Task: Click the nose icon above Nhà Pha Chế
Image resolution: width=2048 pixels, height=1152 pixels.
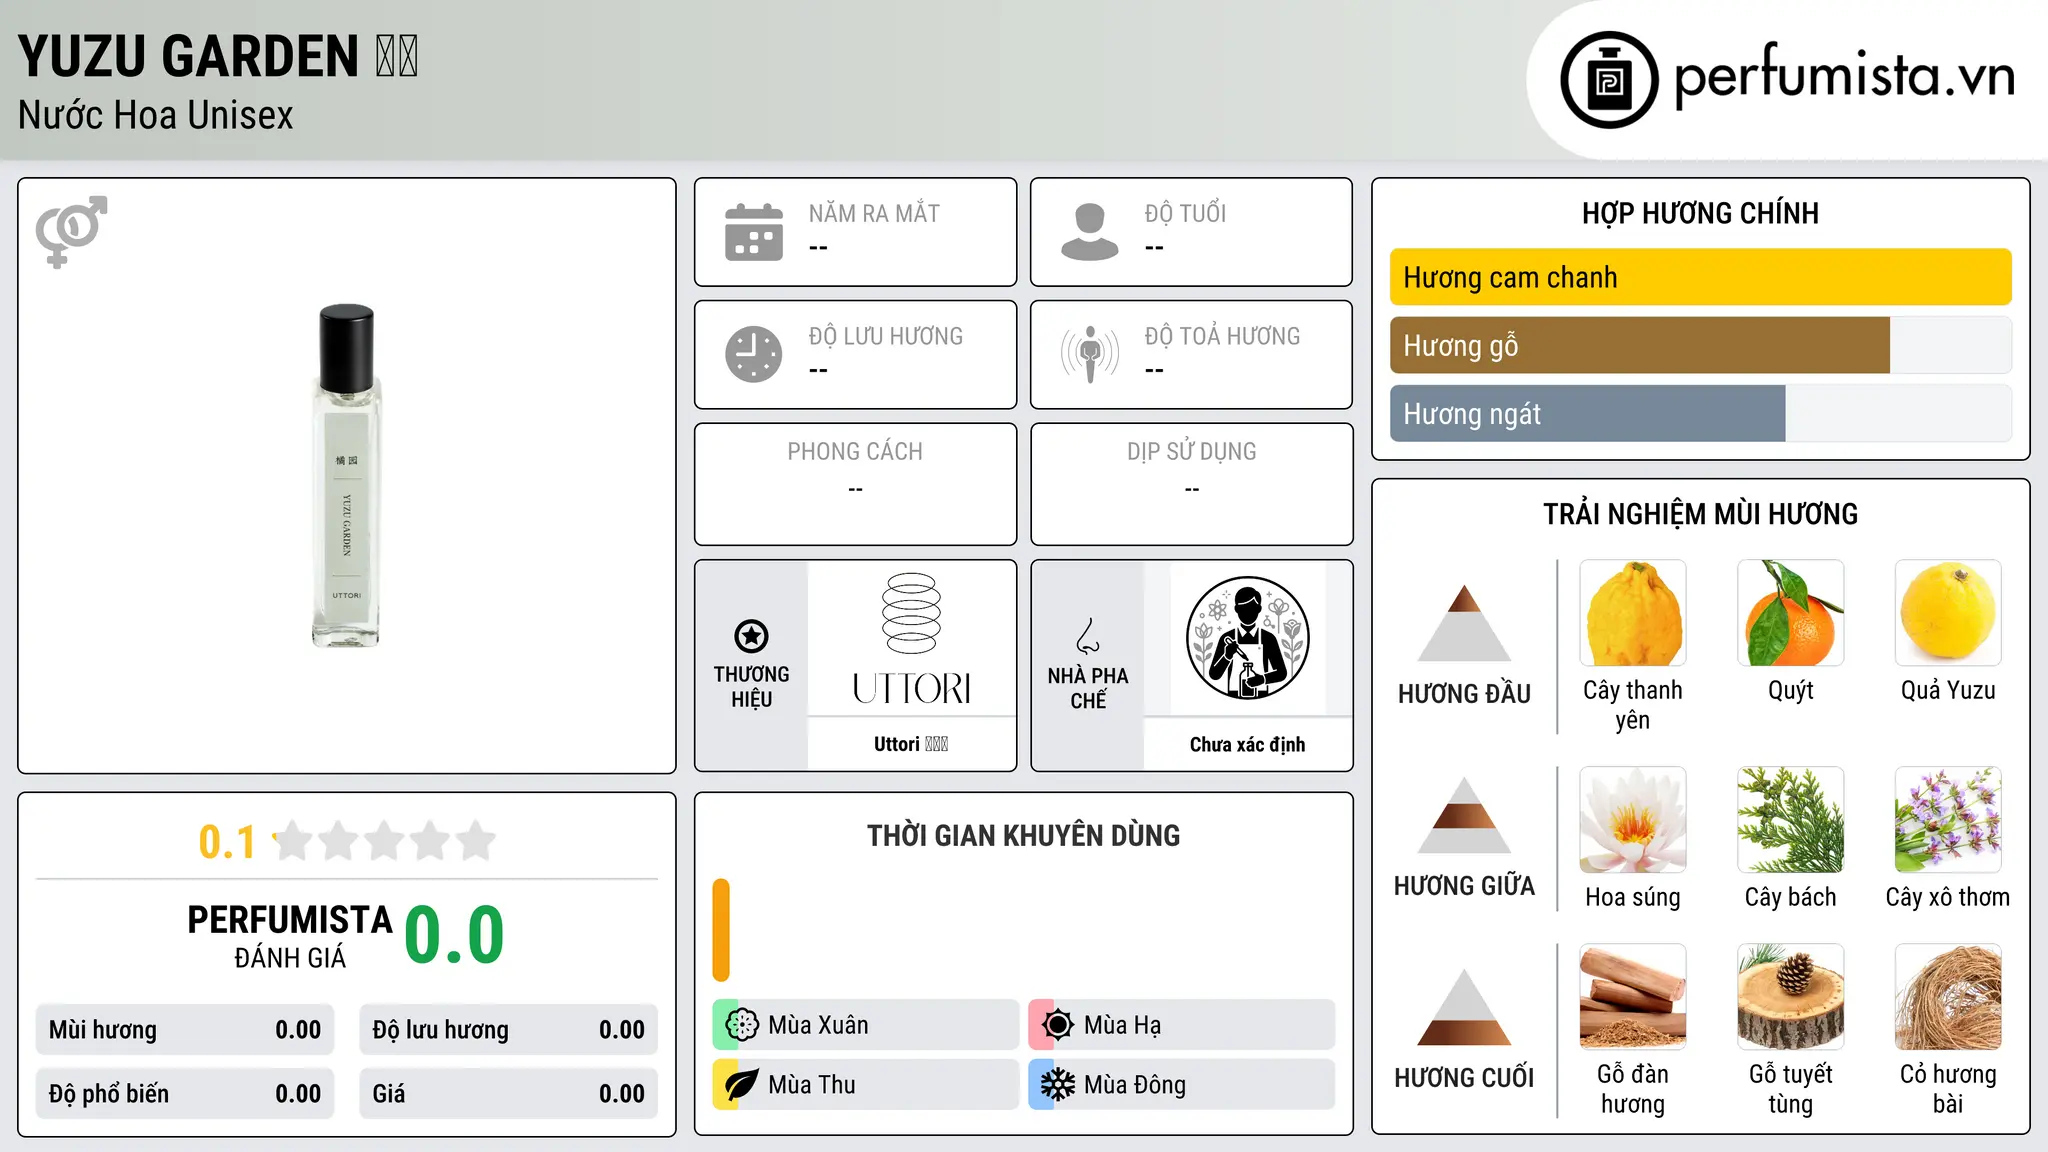Action: coord(1088,636)
